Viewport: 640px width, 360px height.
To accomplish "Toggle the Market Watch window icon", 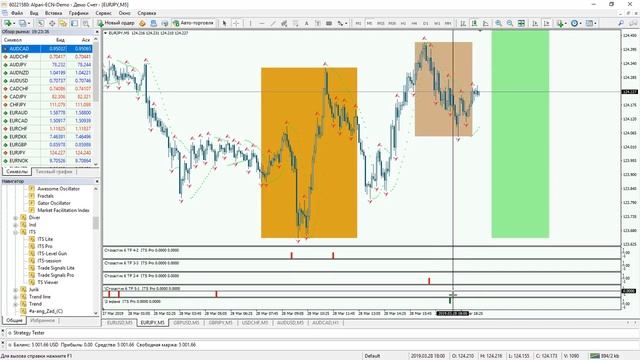I will [41, 23].
